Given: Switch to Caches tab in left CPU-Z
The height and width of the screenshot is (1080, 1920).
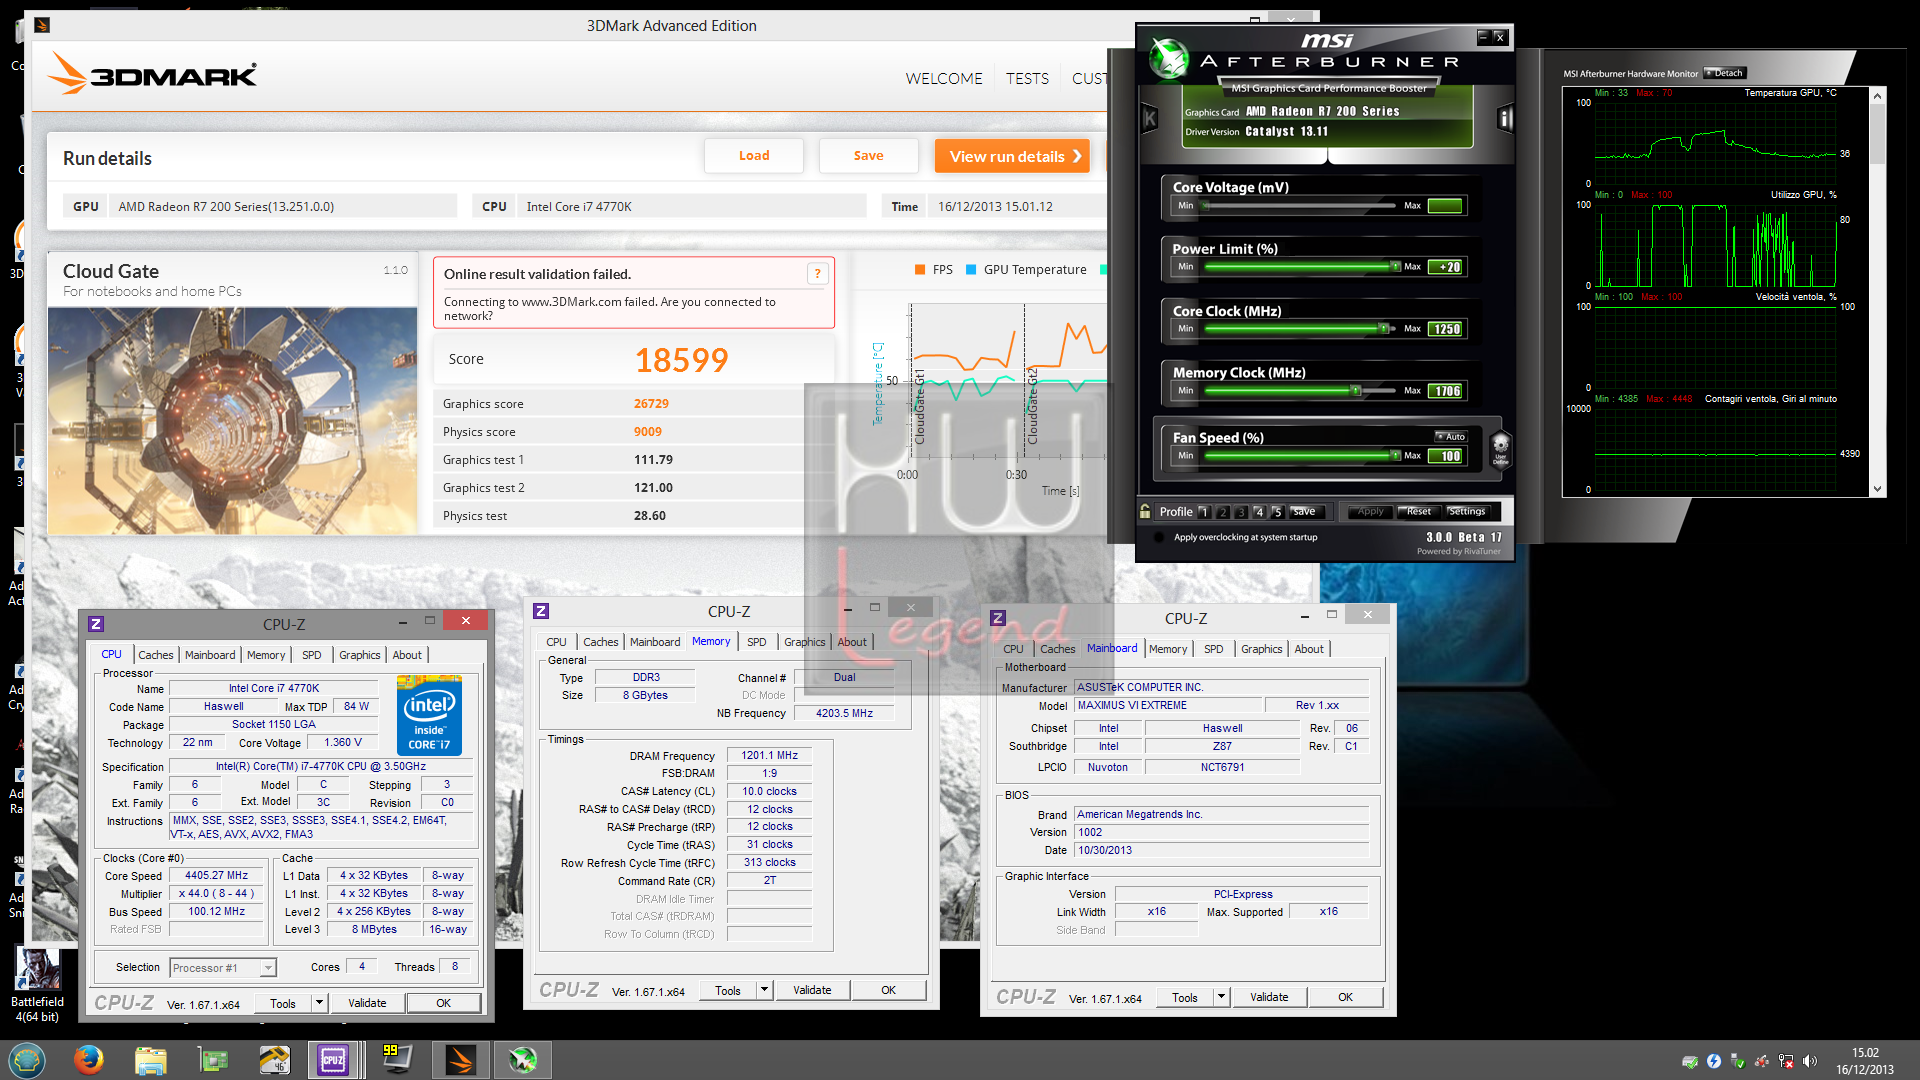Looking at the screenshot, I should click(x=155, y=655).
